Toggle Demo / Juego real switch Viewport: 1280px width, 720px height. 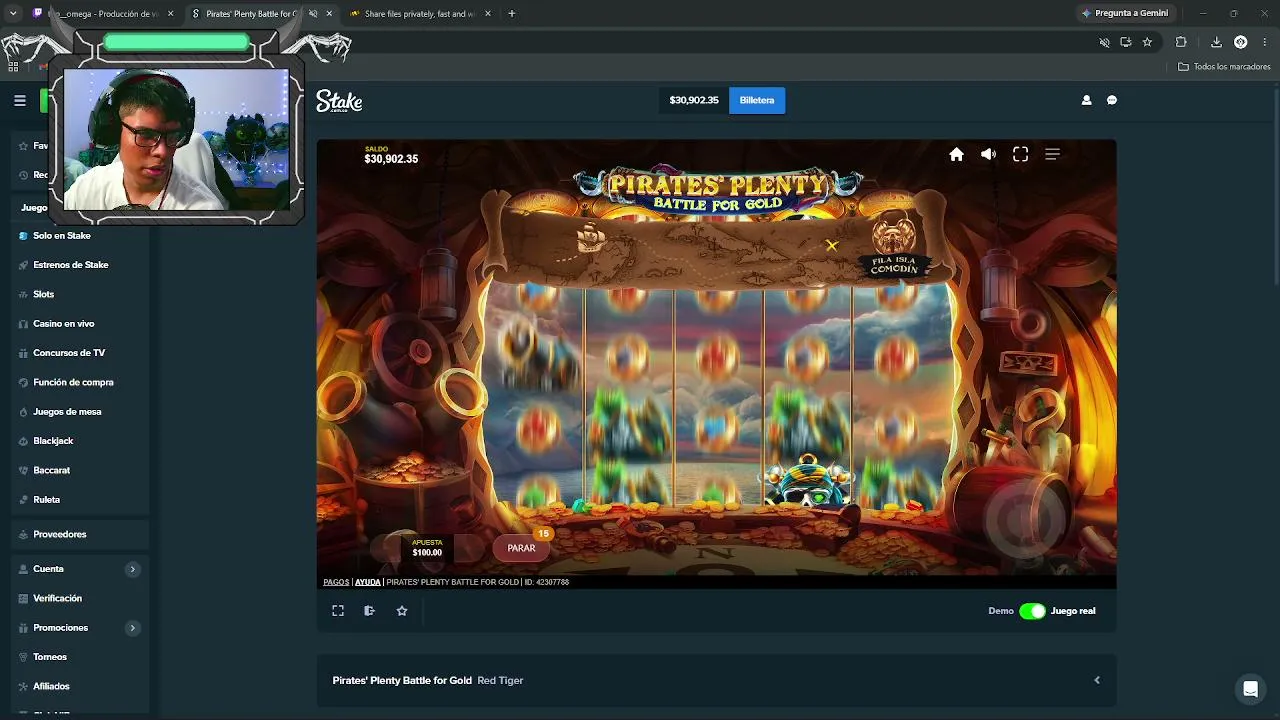pyautogui.click(x=1032, y=611)
